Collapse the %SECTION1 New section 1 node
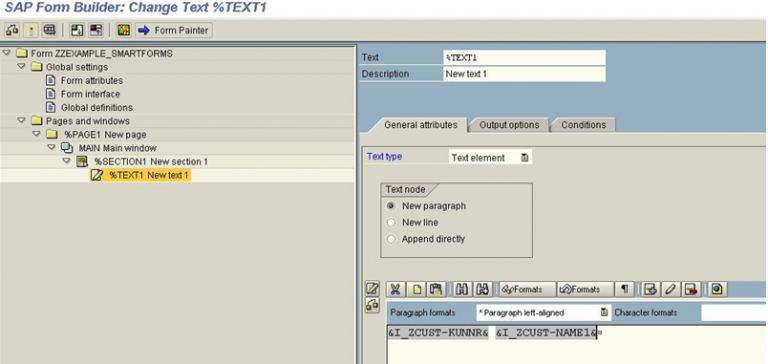Image resolution: width=768 pixels, height=364 pixels. 67,161
